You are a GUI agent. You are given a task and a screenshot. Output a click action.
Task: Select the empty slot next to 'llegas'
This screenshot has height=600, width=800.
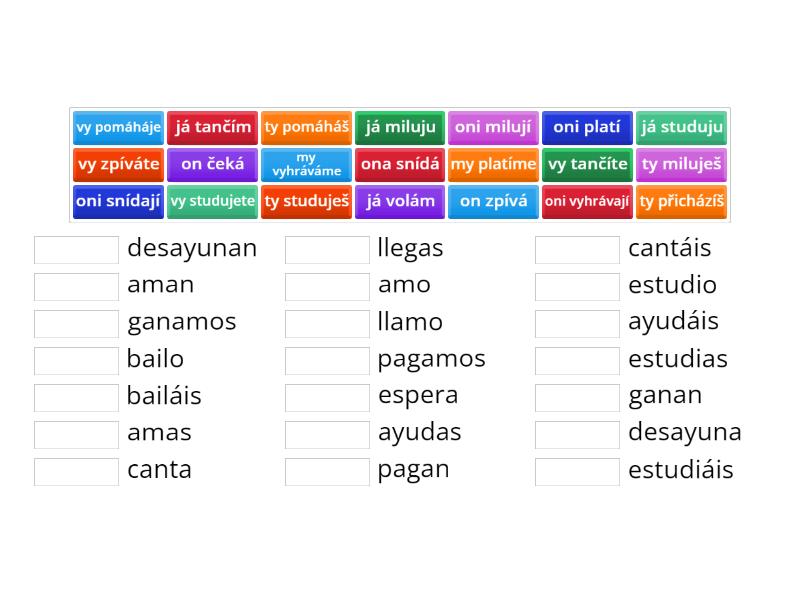(327, 249)
